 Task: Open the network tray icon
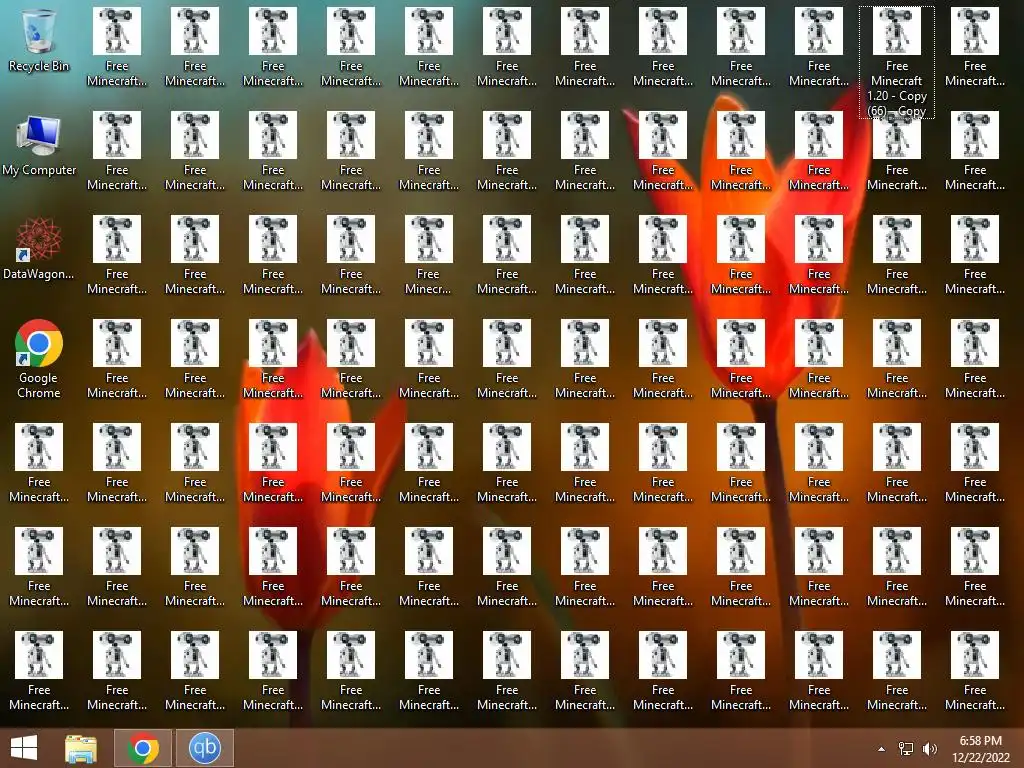pos(906,749)
